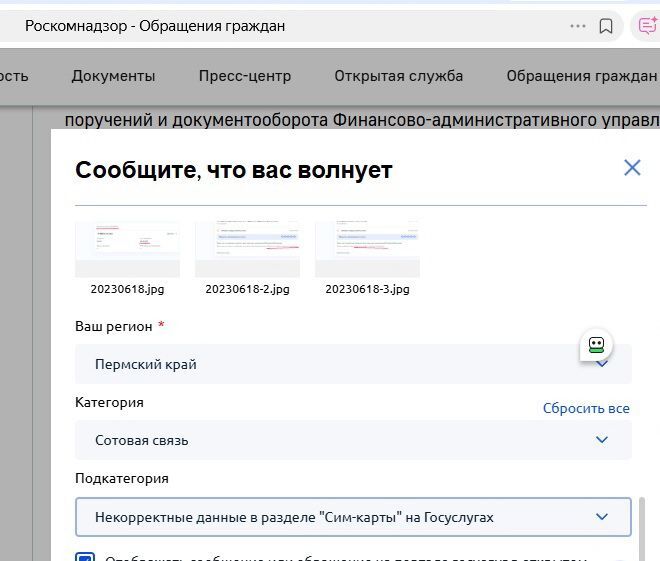The width and height of the screenshot is (660, 561).
Task: Click the floating green robot helper icon
Action: [596, 345]
